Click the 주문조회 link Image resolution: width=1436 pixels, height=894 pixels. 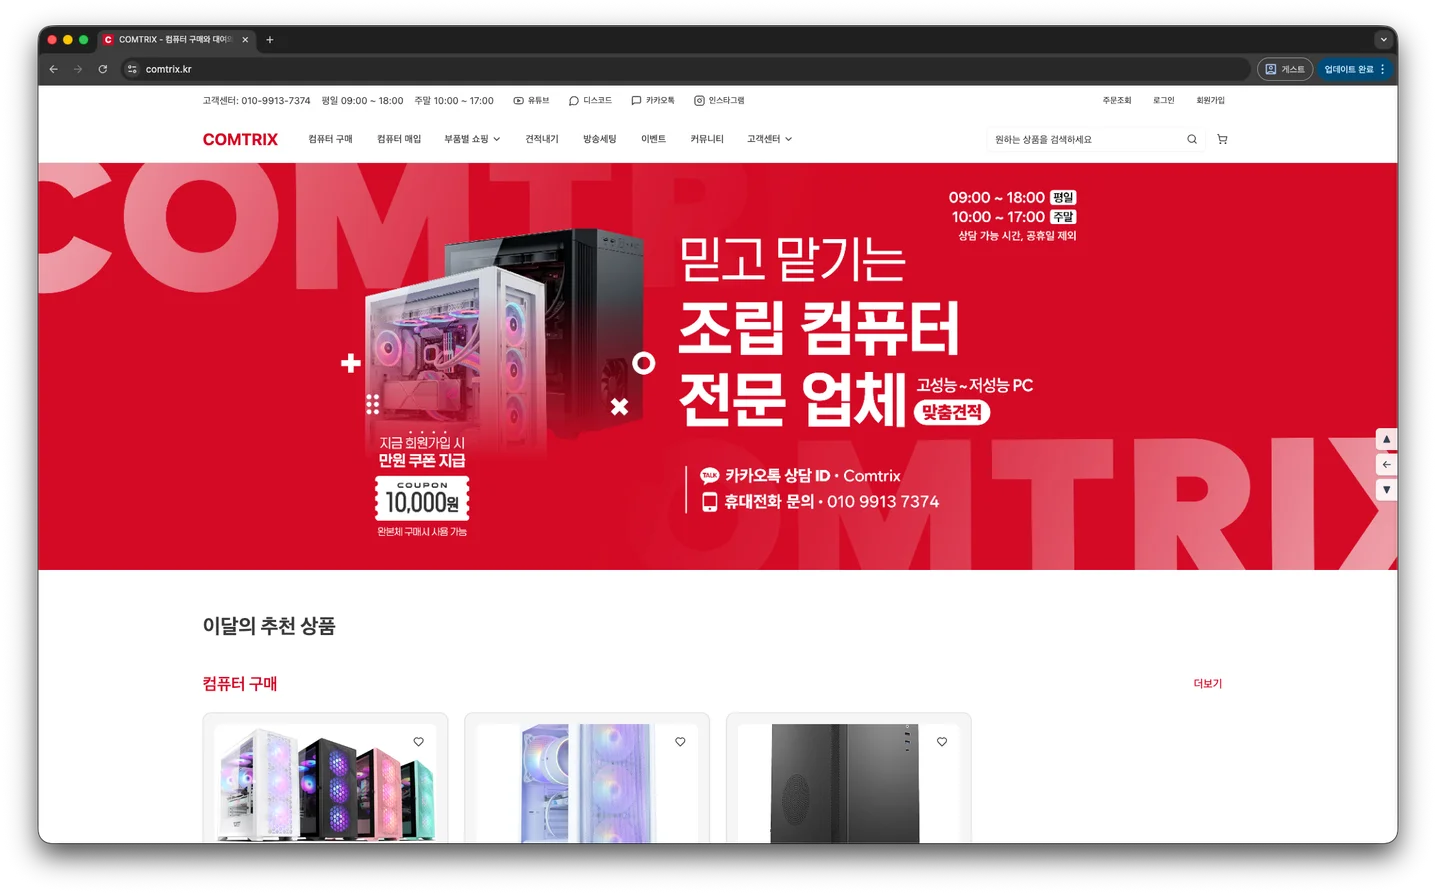pyautogui.click(x=1117, y=100)
